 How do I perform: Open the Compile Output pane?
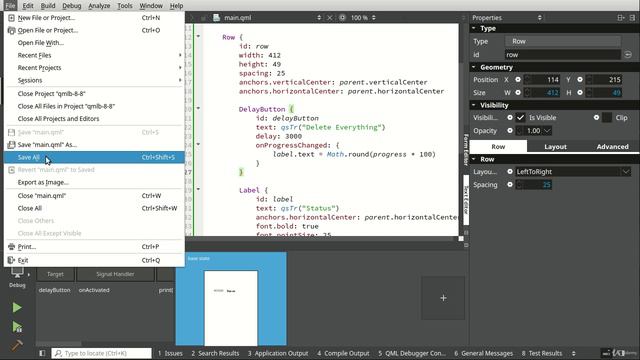[343, 353]
